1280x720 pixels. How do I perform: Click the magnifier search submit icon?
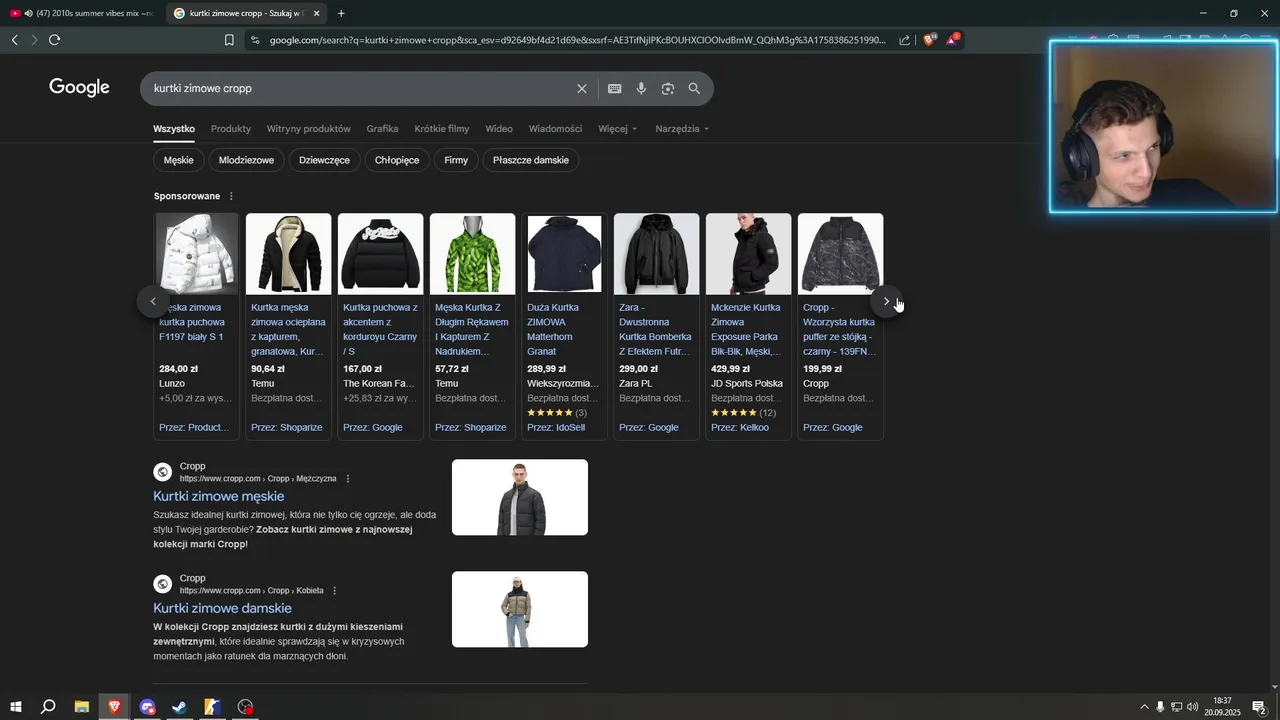click(x=694, y=89)
